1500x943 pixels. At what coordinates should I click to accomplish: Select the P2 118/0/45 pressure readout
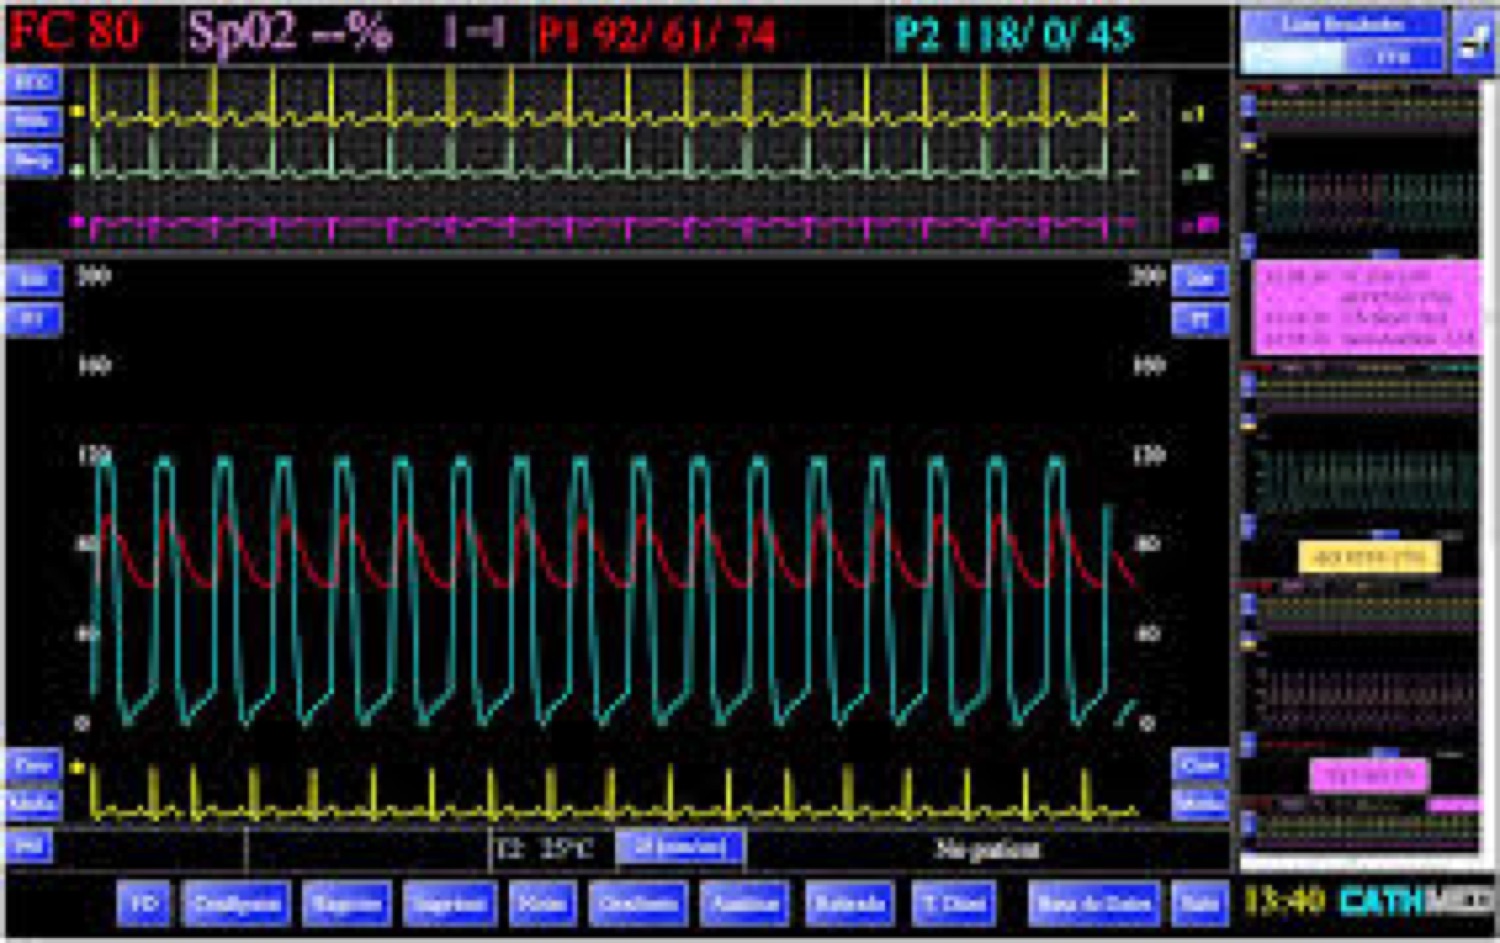[1014, 35]
